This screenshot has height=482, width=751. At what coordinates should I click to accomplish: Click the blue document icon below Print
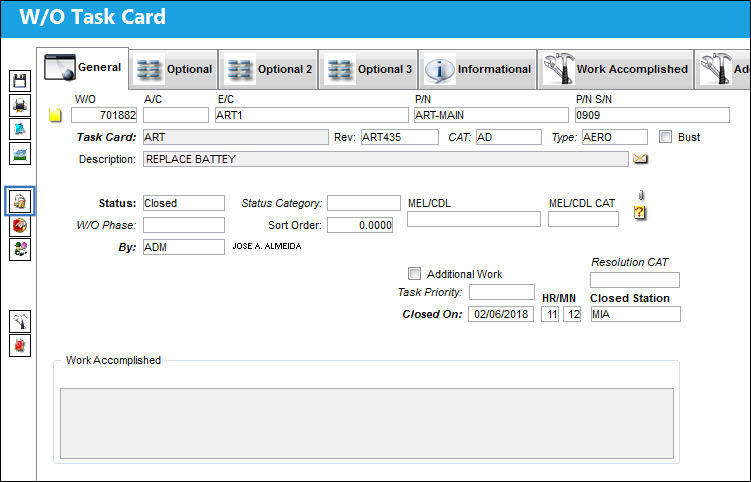[20, 129]
